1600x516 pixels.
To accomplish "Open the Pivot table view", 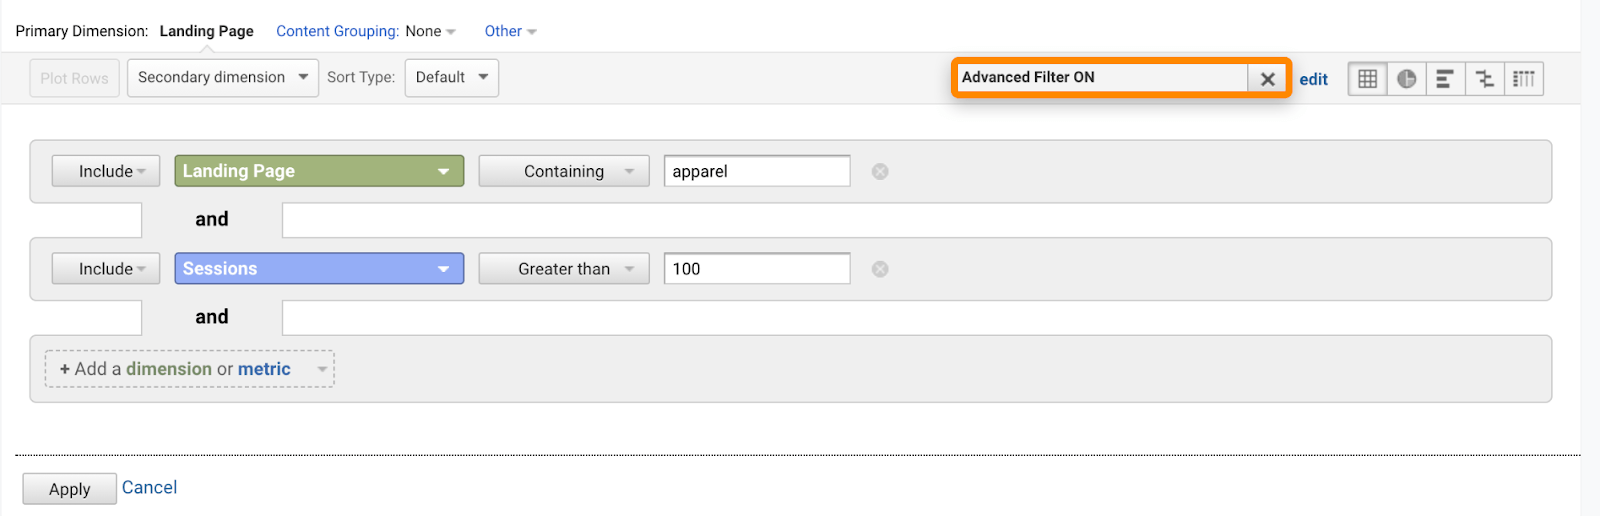I will click(1524, 79).
